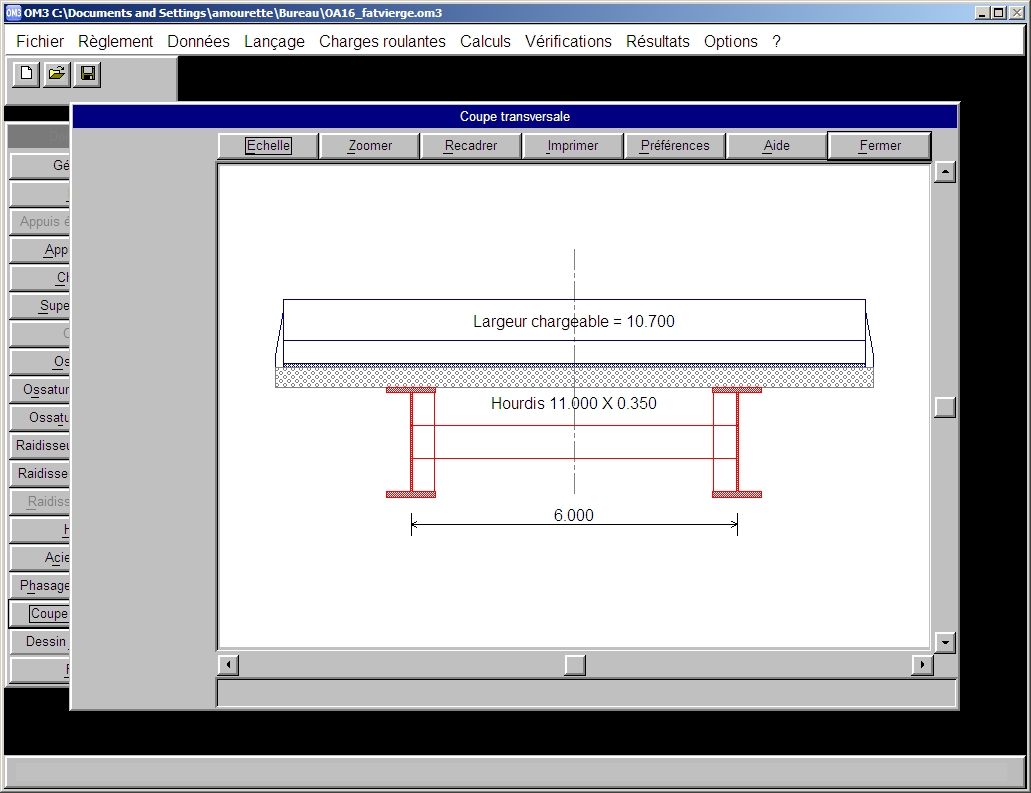The width and height of the screenshot is (1031, 793).
Task: Click the horizontal scrollbar left arrow
Action: (x=228, y=665)
